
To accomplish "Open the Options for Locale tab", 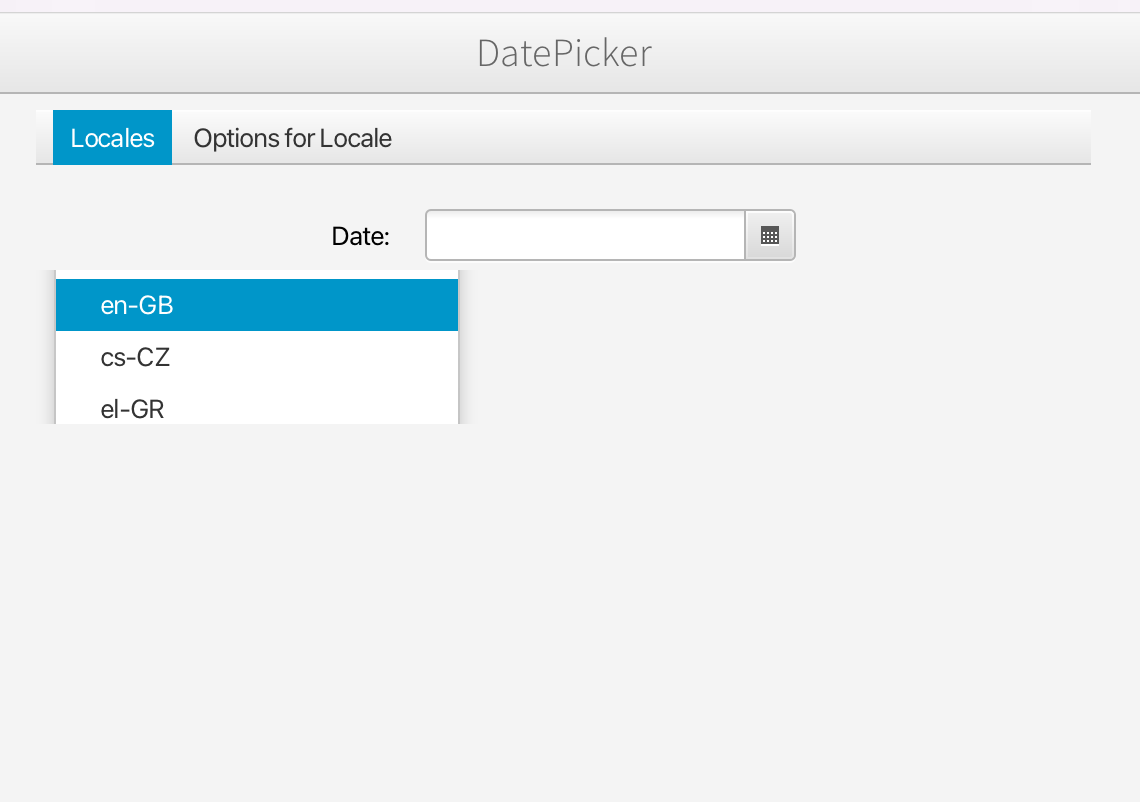I will [292, 138].
